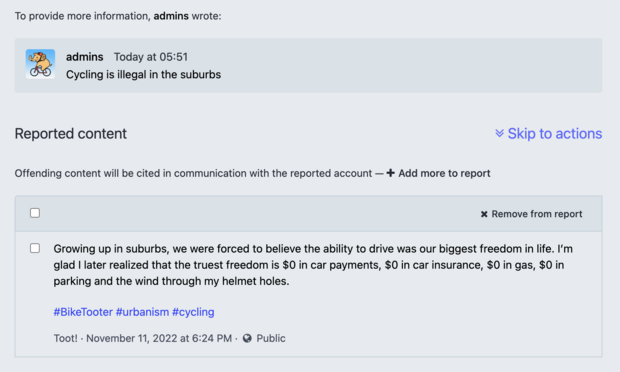Open the #urbanism hashtag

click(x=142, y=312)
